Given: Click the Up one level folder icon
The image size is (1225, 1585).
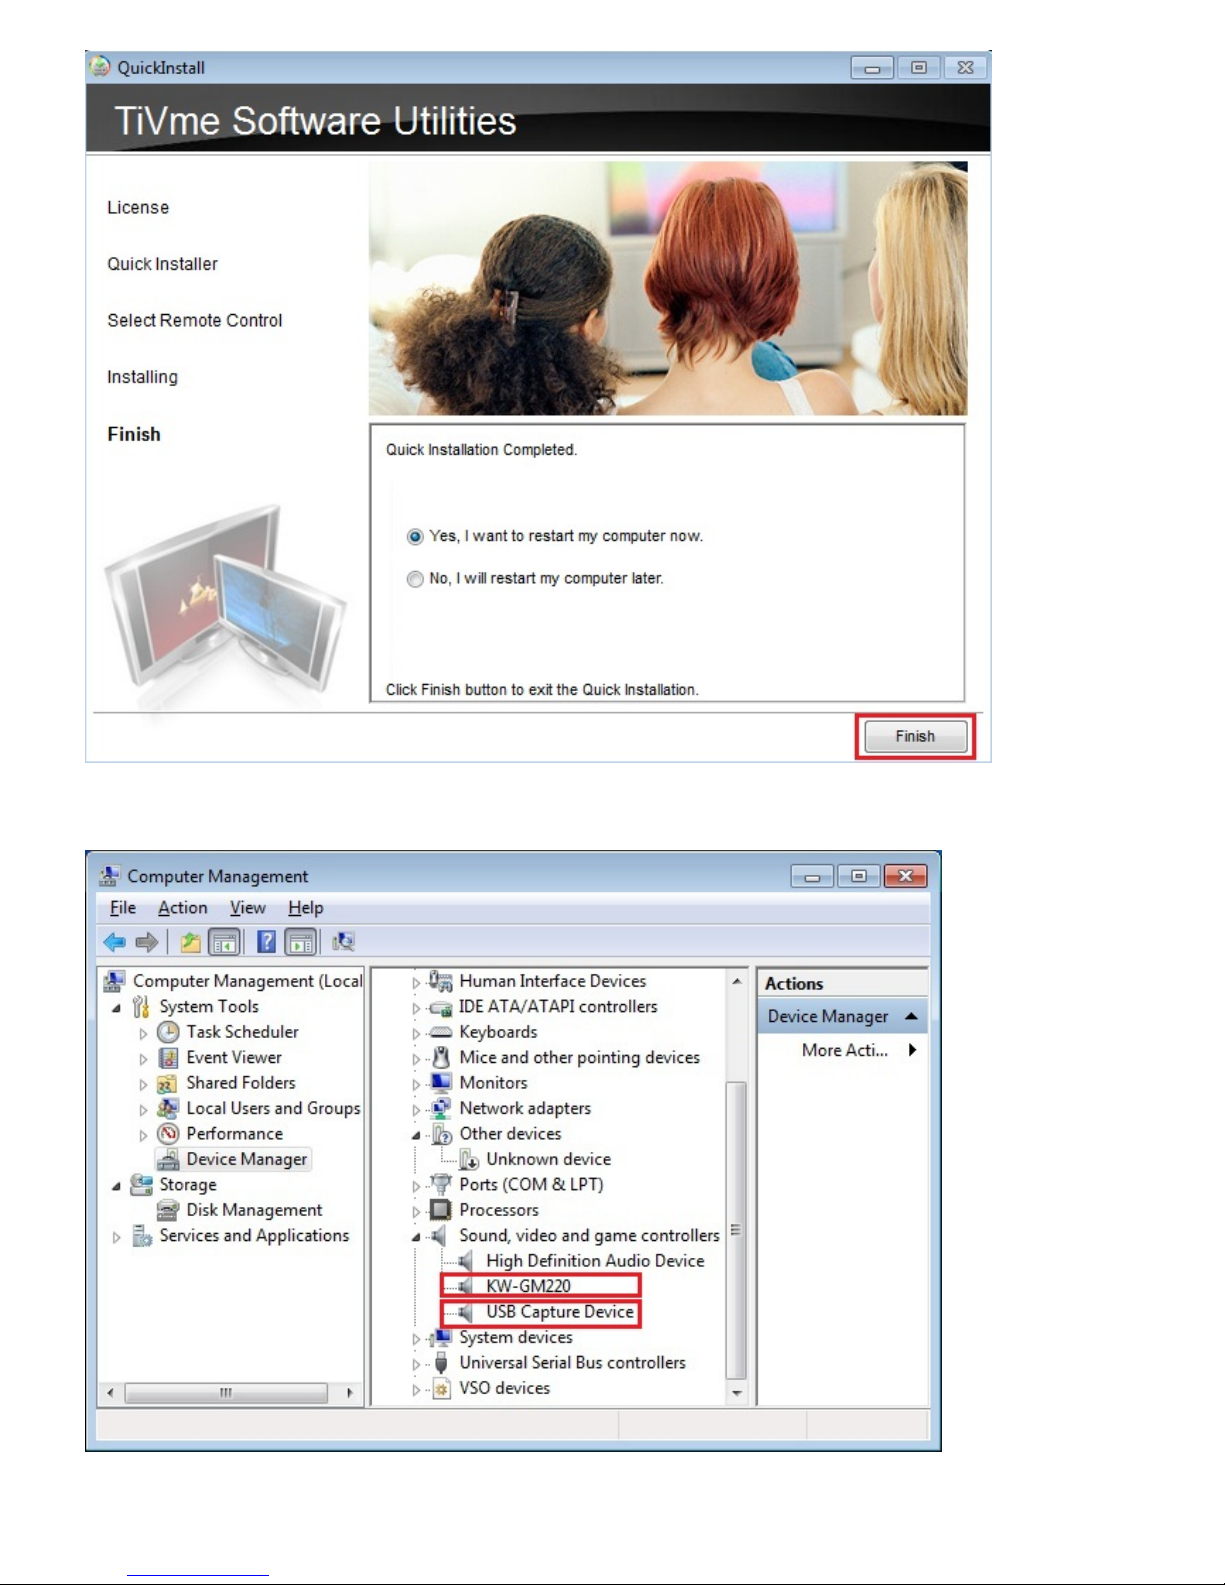Looking at the screenshot, I should tap(190, 942).
